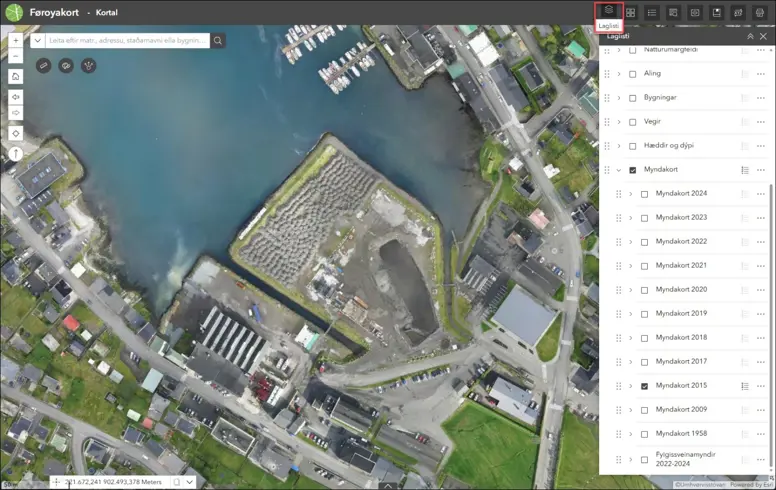
Task: Reset map orientation with the compass arrow
Action: point(16,154)
